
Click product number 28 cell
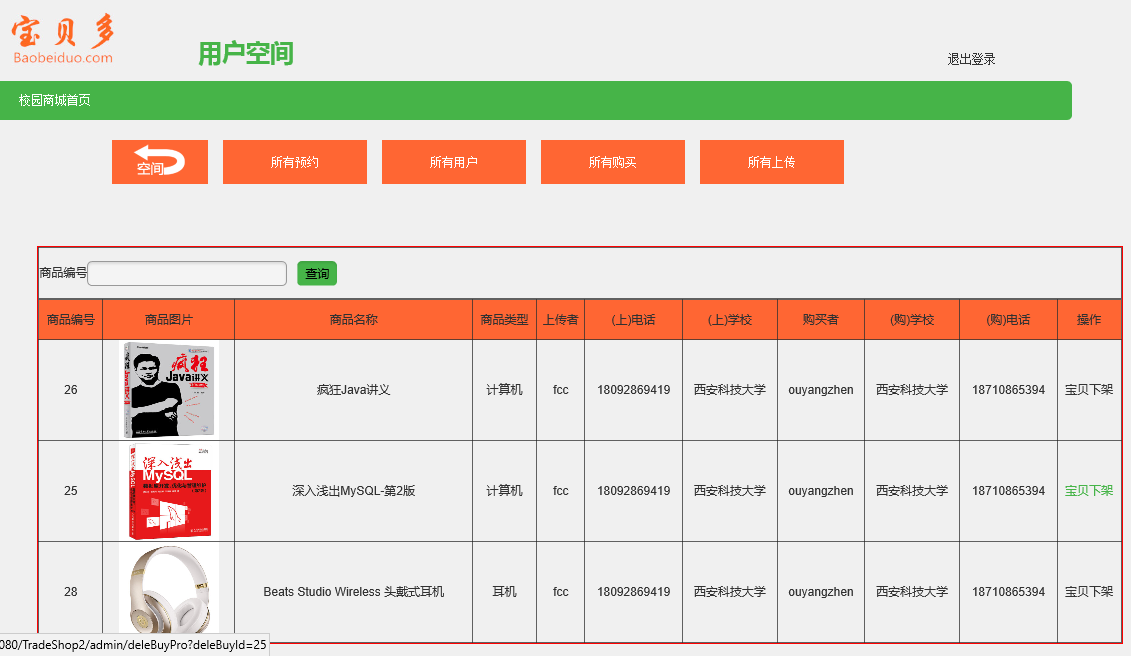[71, 592]
